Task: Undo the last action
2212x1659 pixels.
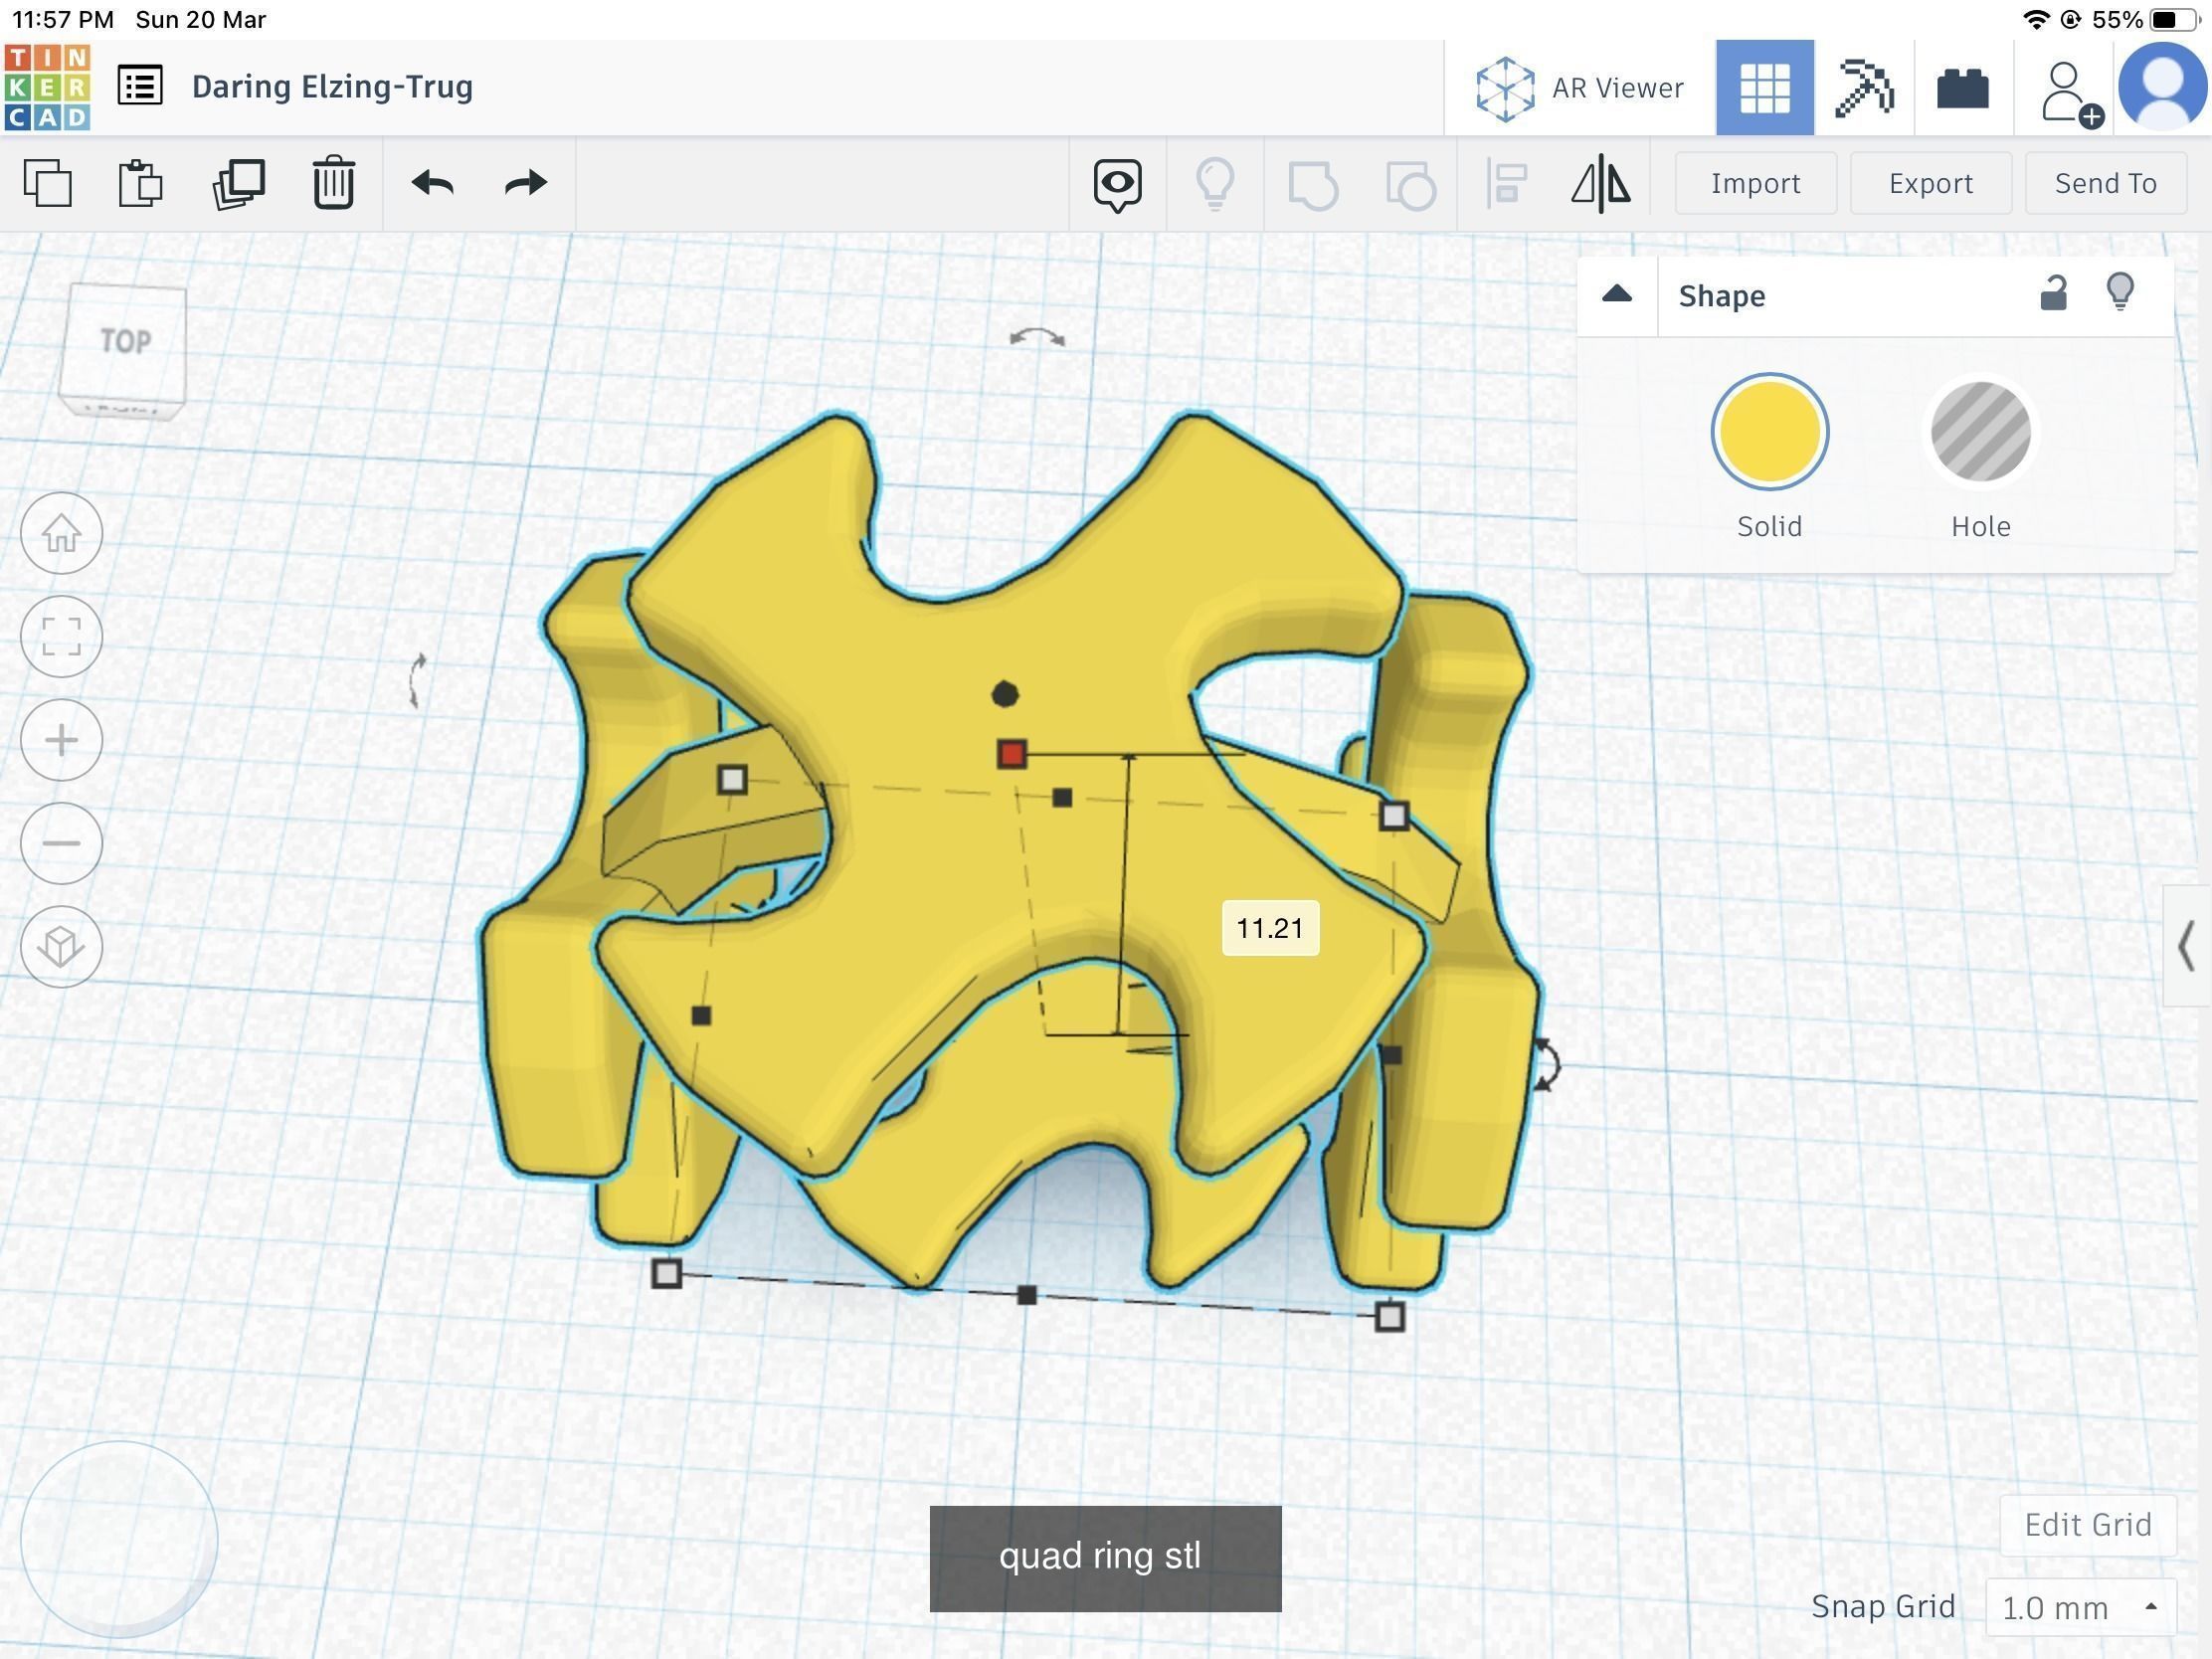Action: click(x=432, y=184)
